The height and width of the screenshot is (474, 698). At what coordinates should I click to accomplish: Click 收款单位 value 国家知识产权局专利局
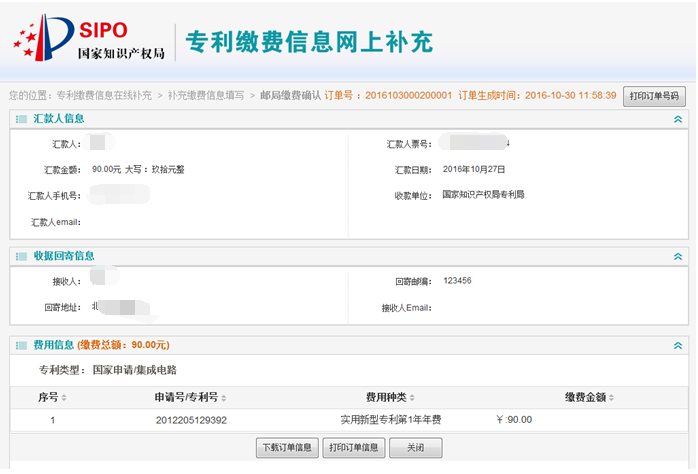(483, 194)
